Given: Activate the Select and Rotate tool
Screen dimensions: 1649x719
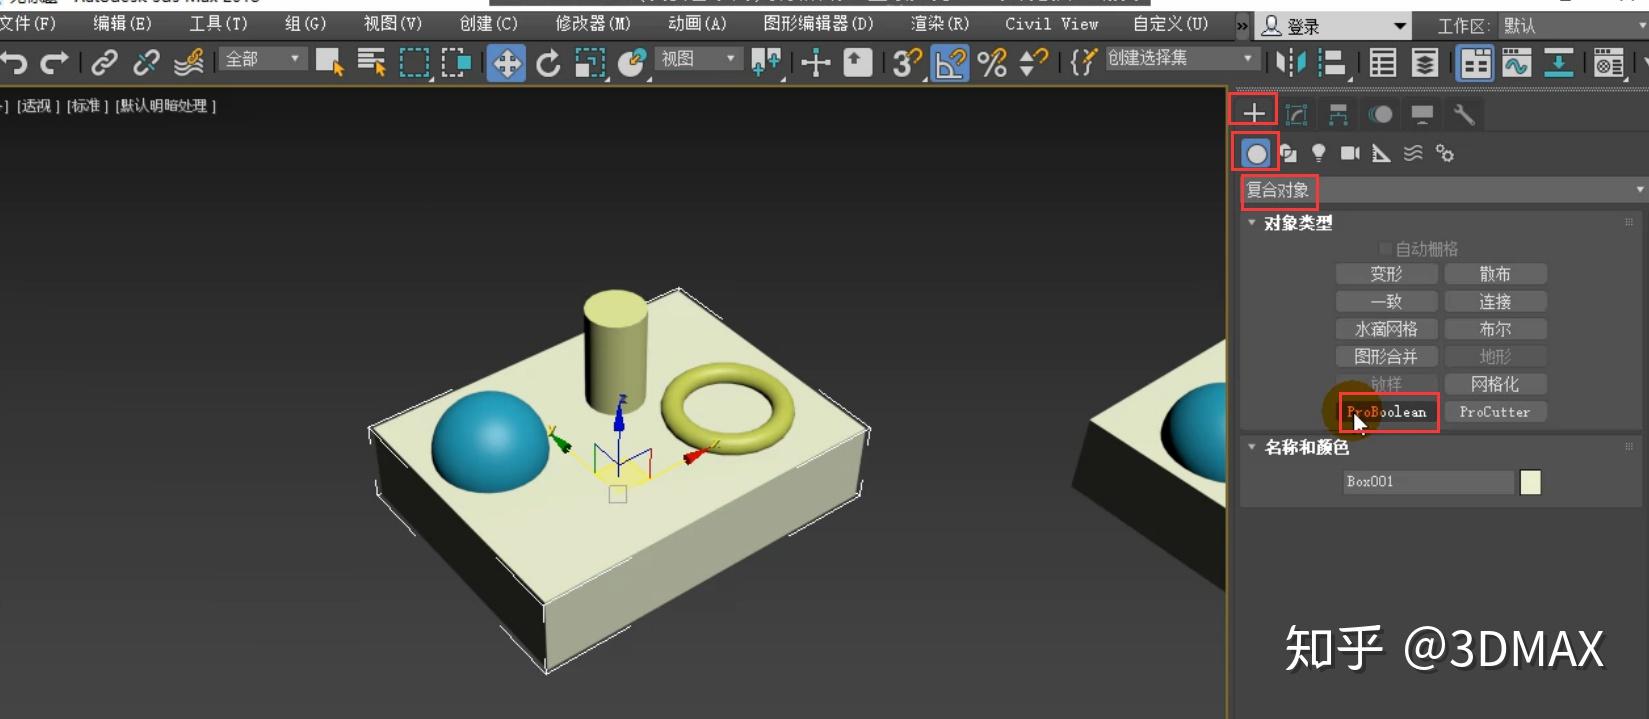Looking at the screenshot, I should point(548,63).
